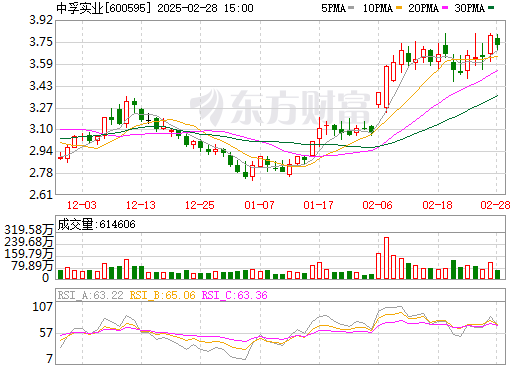
Task: Click the 02-06 date axis label
Action: [378, 205]
